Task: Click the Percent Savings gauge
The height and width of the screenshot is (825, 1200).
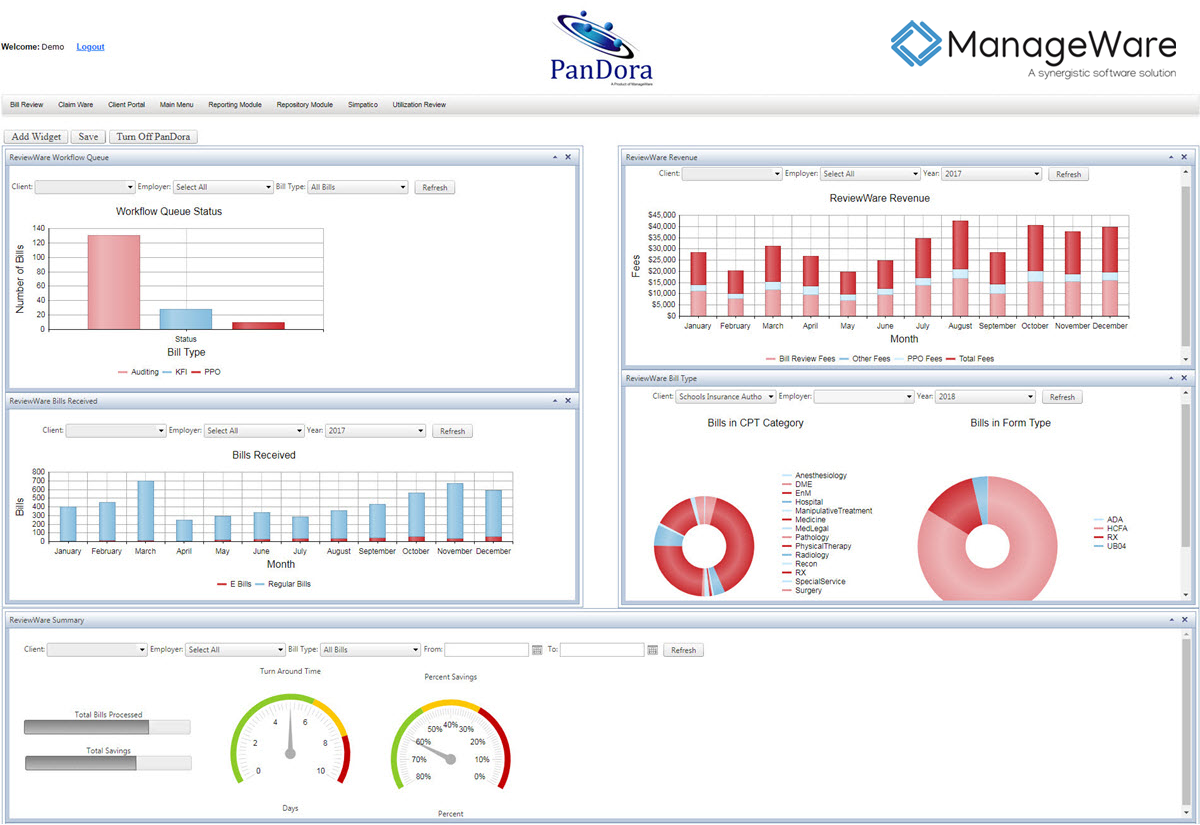Action: (451, 746)
